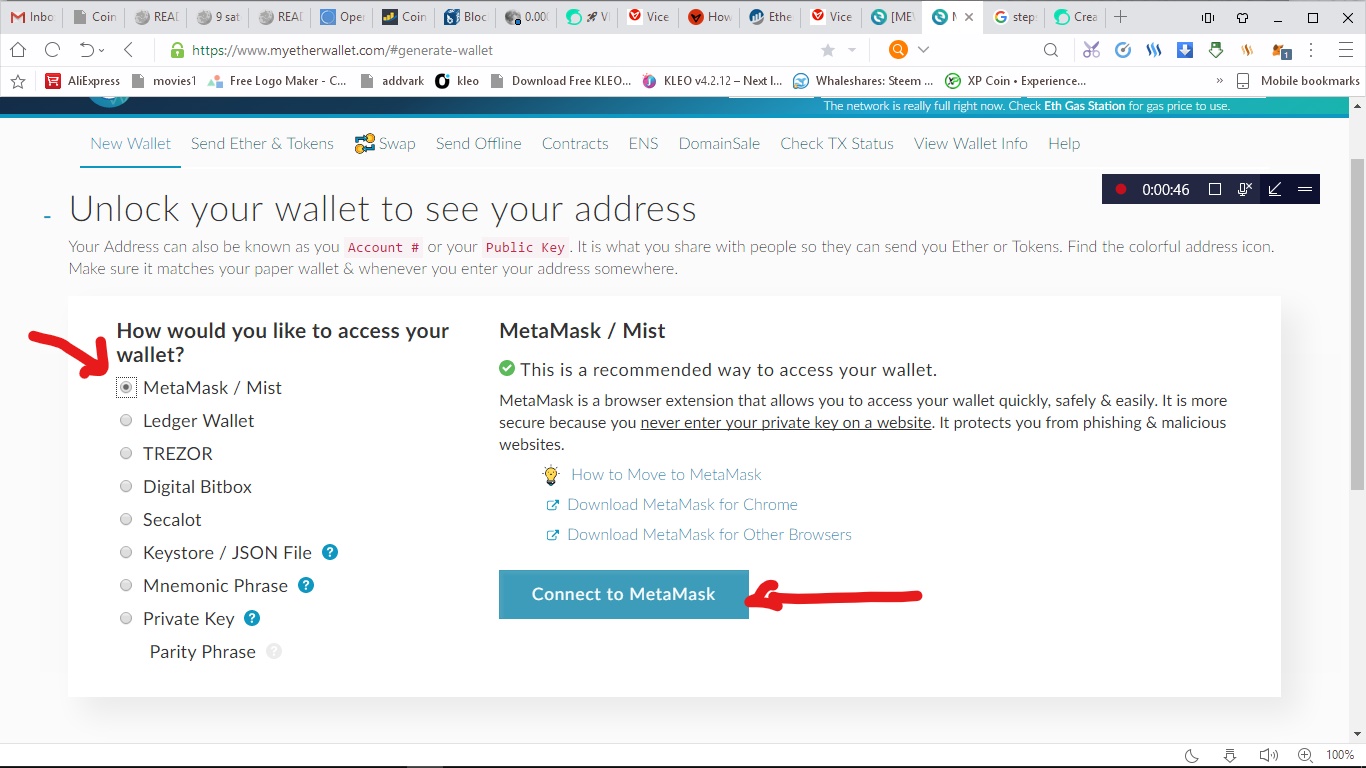The width and height of the screenshot is (1366, 768).
Task: Expand the bookmarks overflow chevron
Action: click(x=1219, y=81)
